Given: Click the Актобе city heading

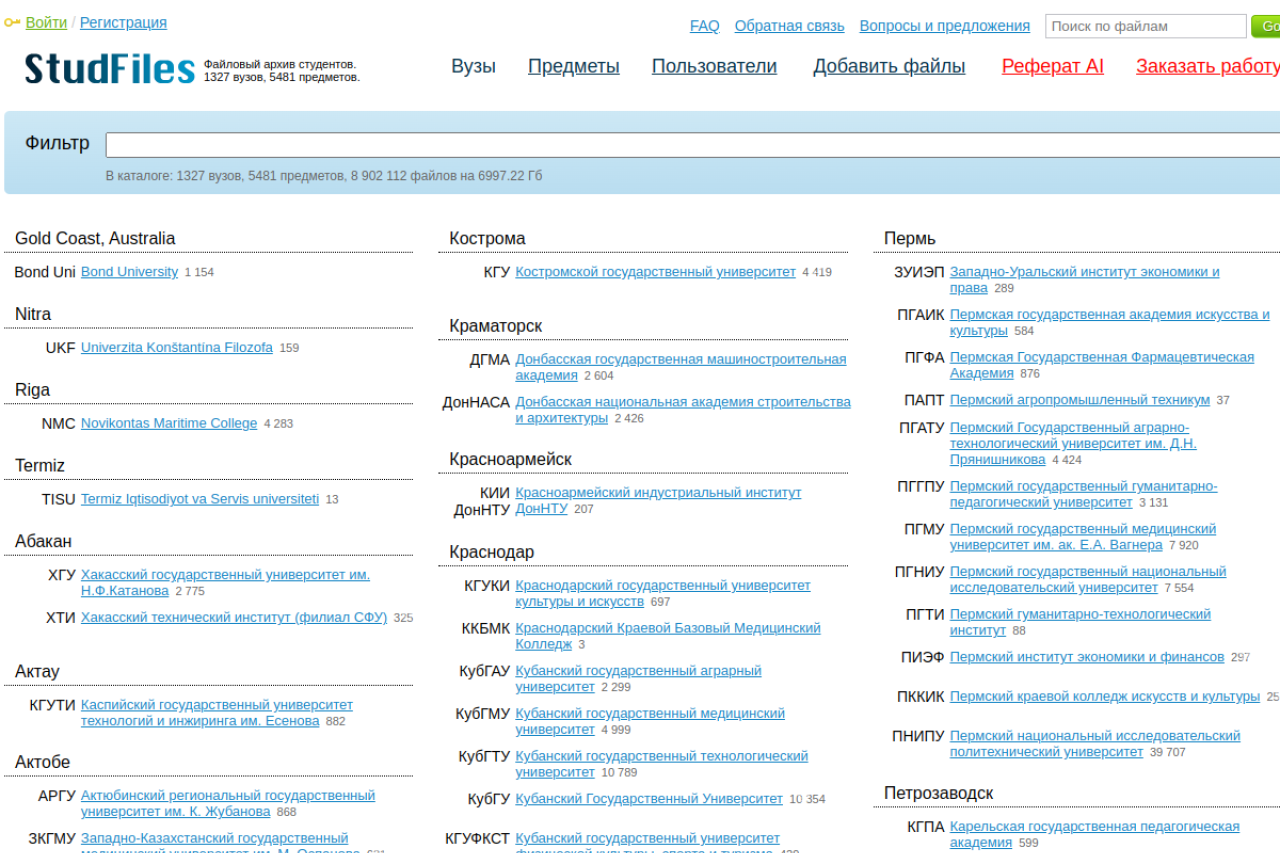Looking at the screenshot, I should [43, 762].
